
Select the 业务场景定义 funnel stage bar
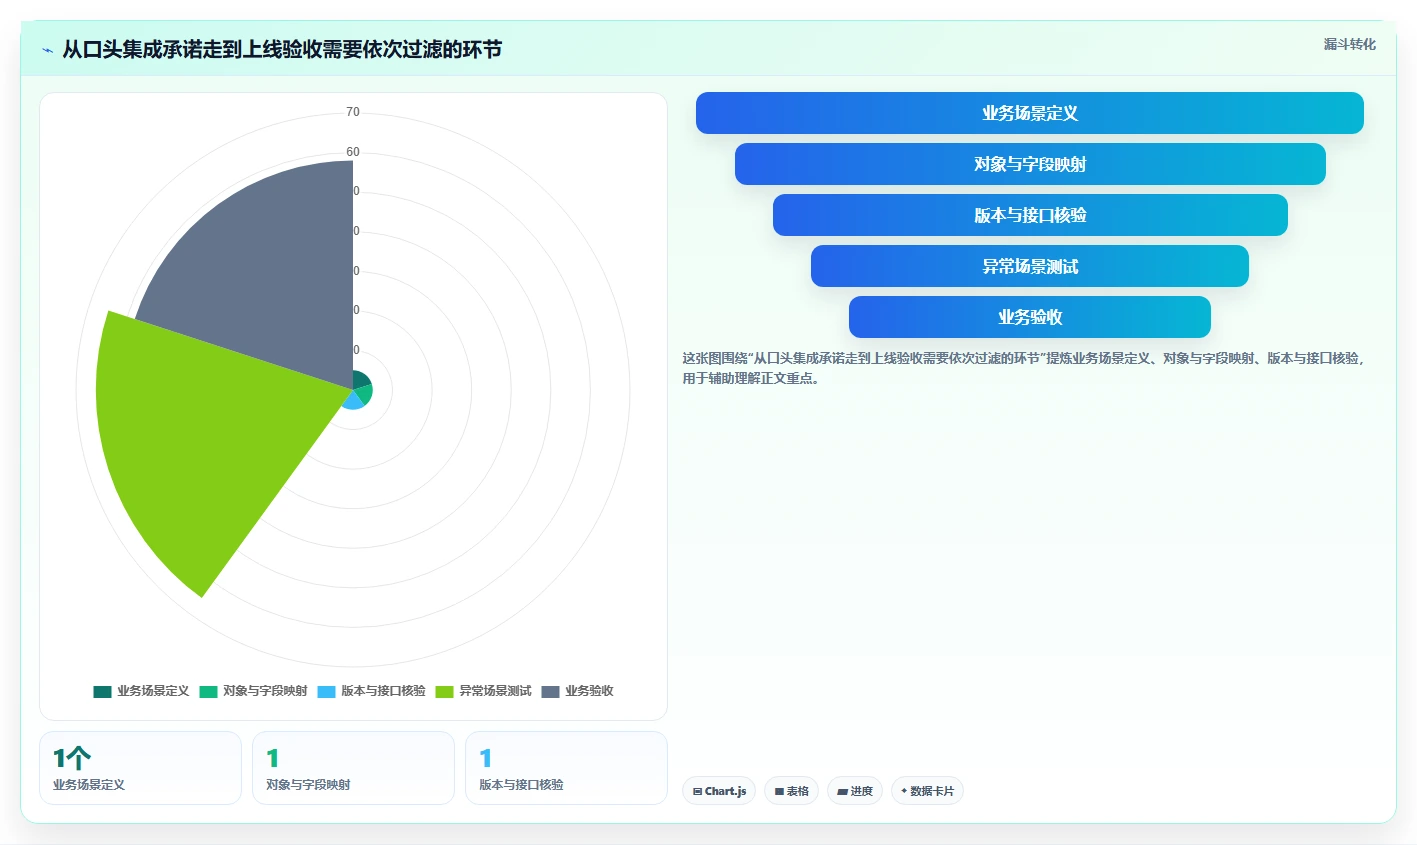(1030, 113)
